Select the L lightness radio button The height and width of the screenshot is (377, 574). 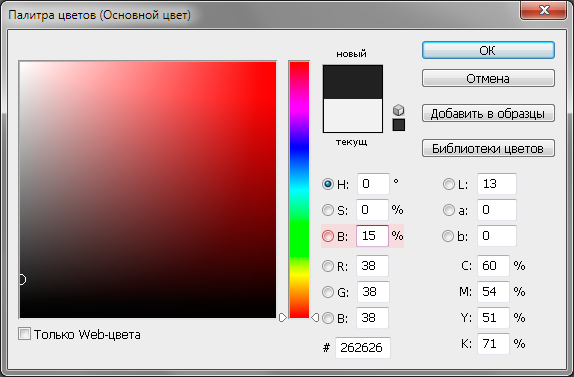coord(448,184)
